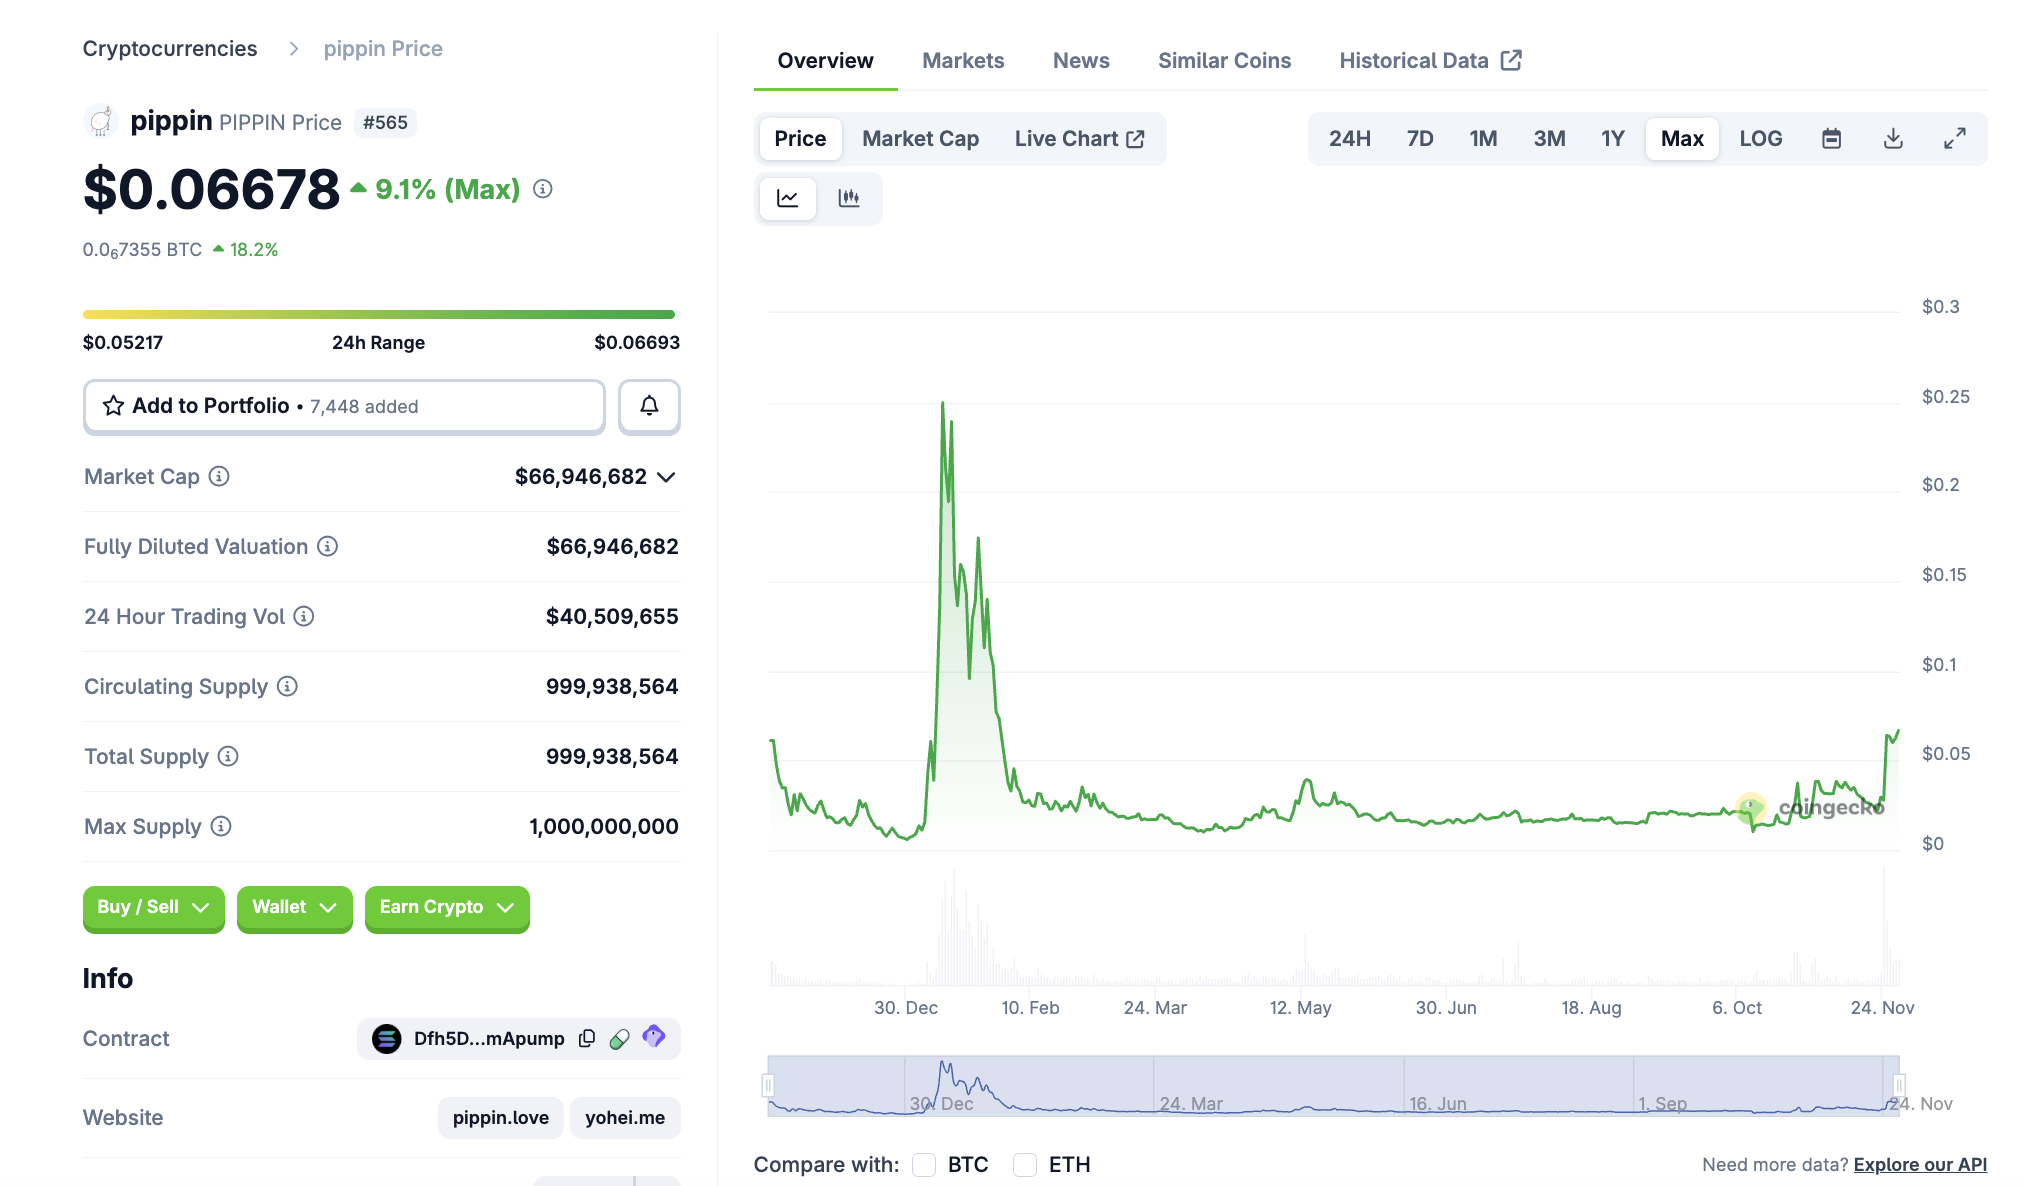The width and height of the screenshot is (2024, 1186).
Task: Enable ETH comparison checkbox
Action: pyautogui.click(x=1025, y=1164)
